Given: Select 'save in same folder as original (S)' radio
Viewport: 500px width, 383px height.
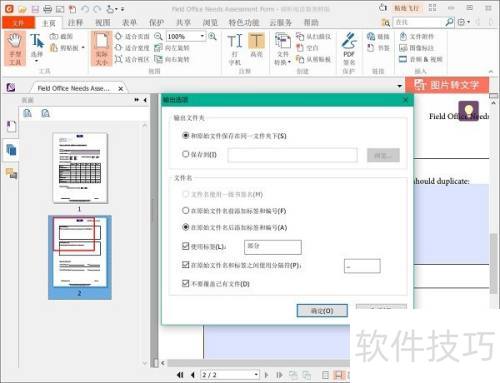Looking at the screenshot, I should tap(186, 136).
